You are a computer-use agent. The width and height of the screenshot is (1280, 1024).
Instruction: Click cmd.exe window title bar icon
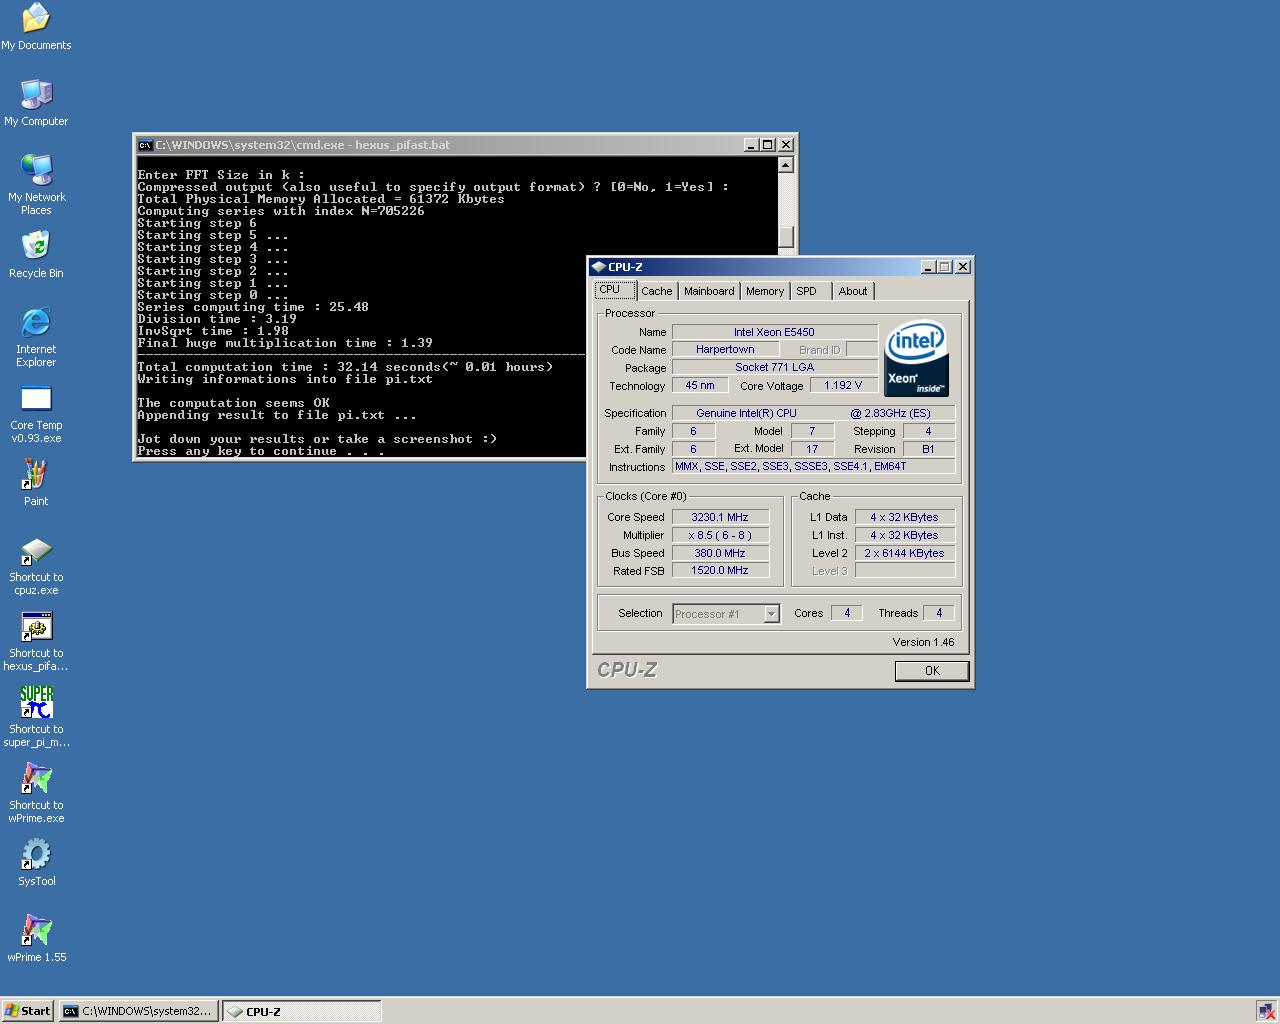(145, 145)
